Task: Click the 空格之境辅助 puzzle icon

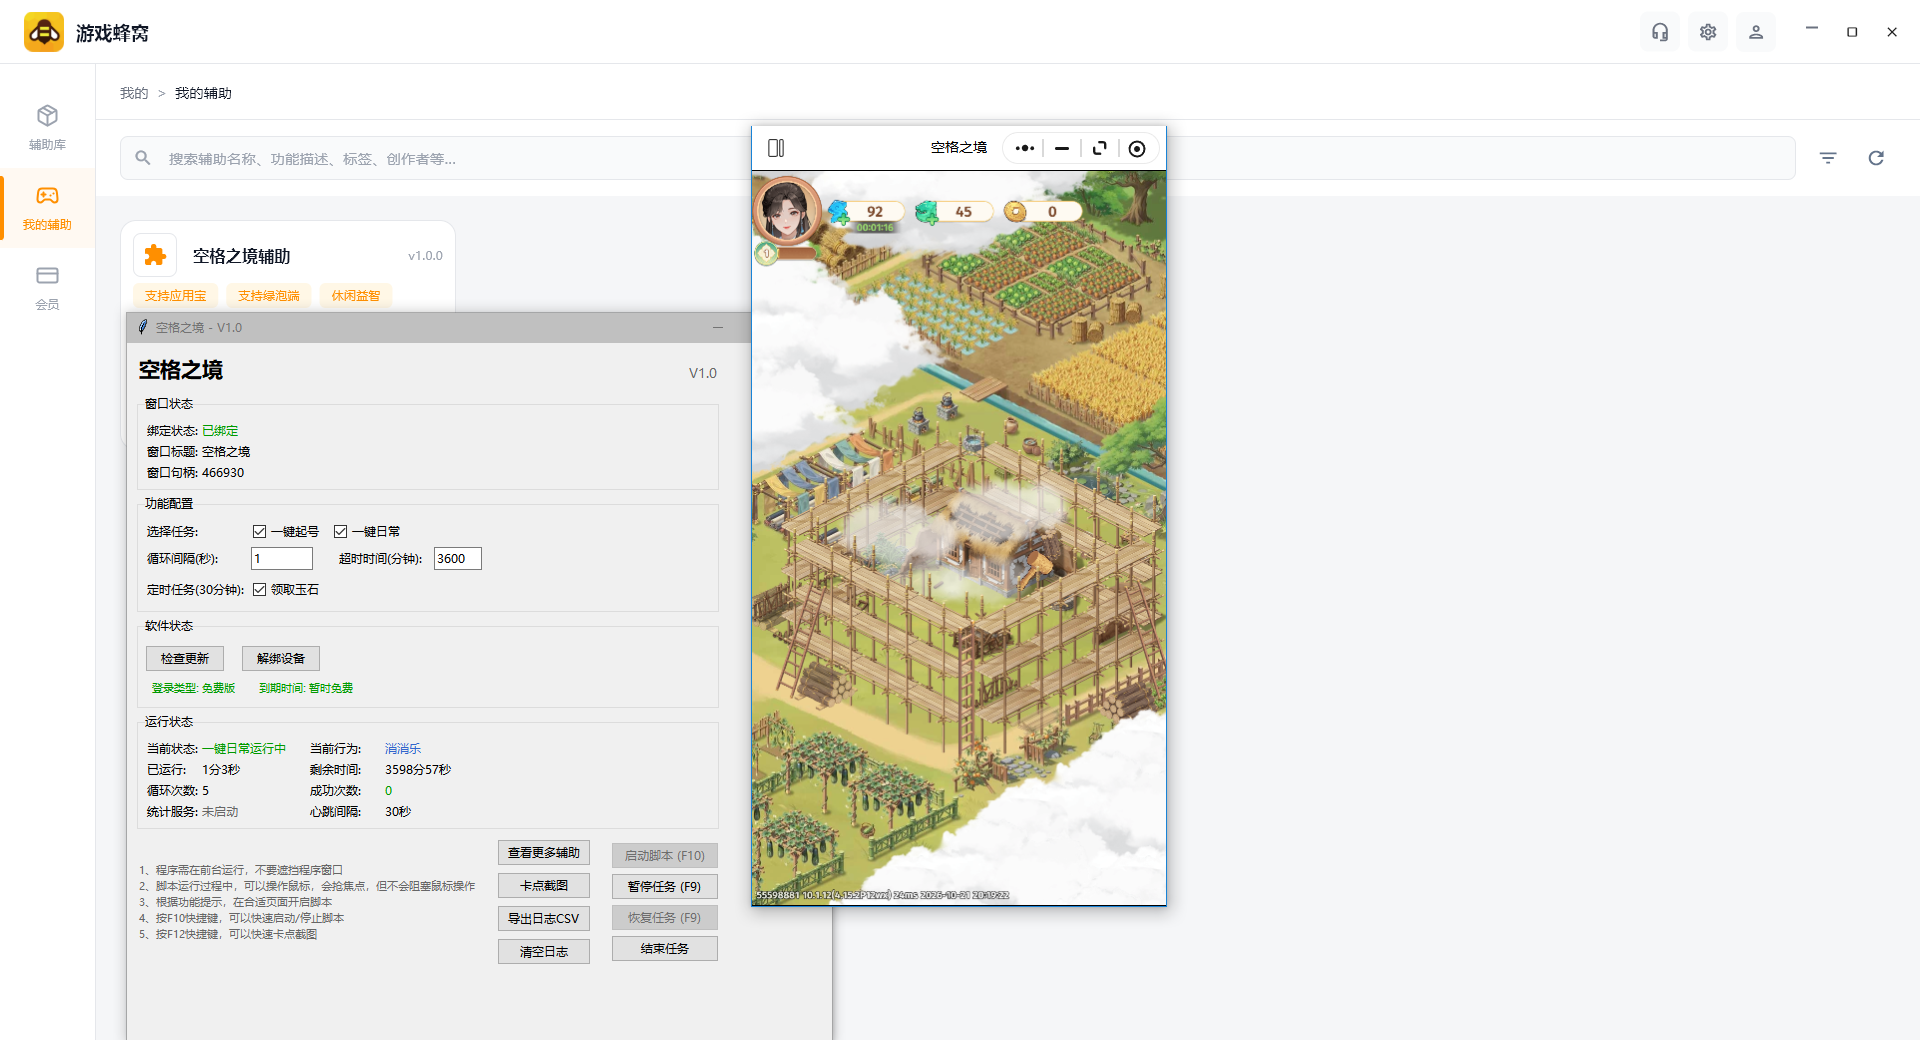Action: (155, 256)
